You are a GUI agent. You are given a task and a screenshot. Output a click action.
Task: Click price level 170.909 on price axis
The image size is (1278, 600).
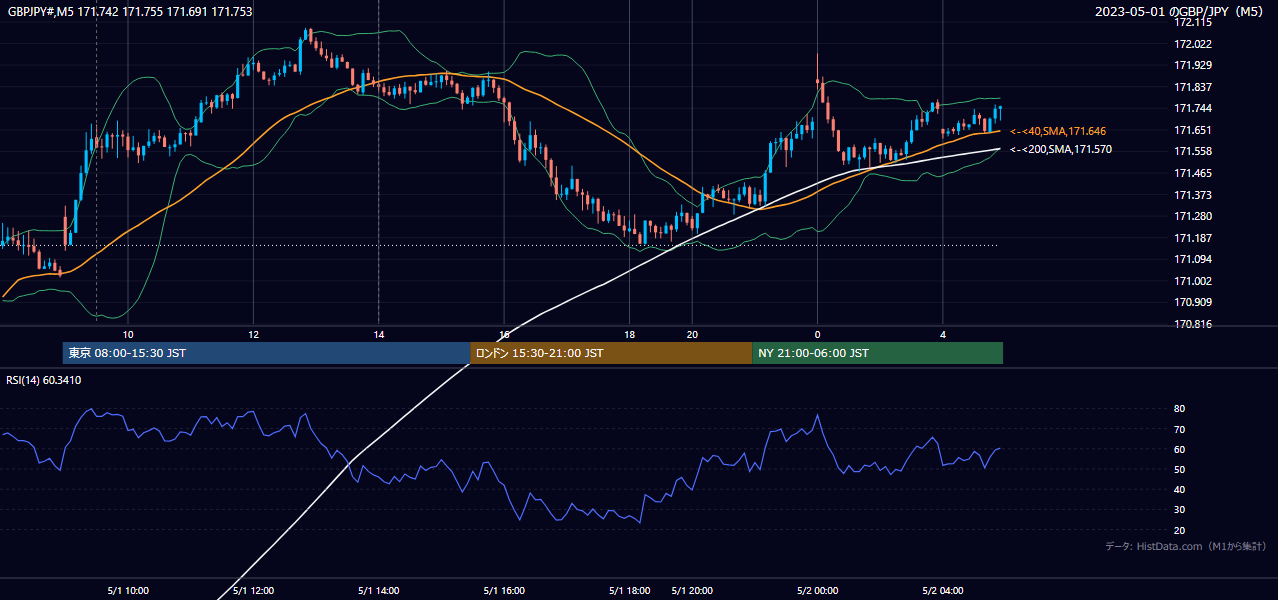[x=1194, y=302]
